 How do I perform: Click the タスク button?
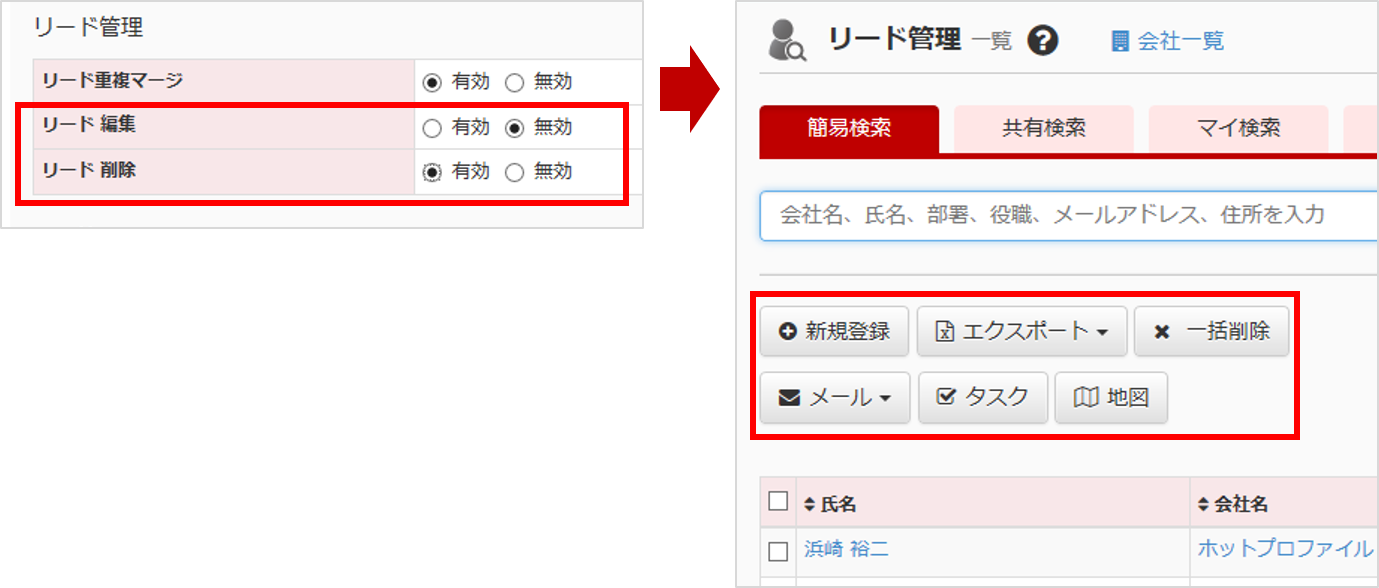coord(983,398)
